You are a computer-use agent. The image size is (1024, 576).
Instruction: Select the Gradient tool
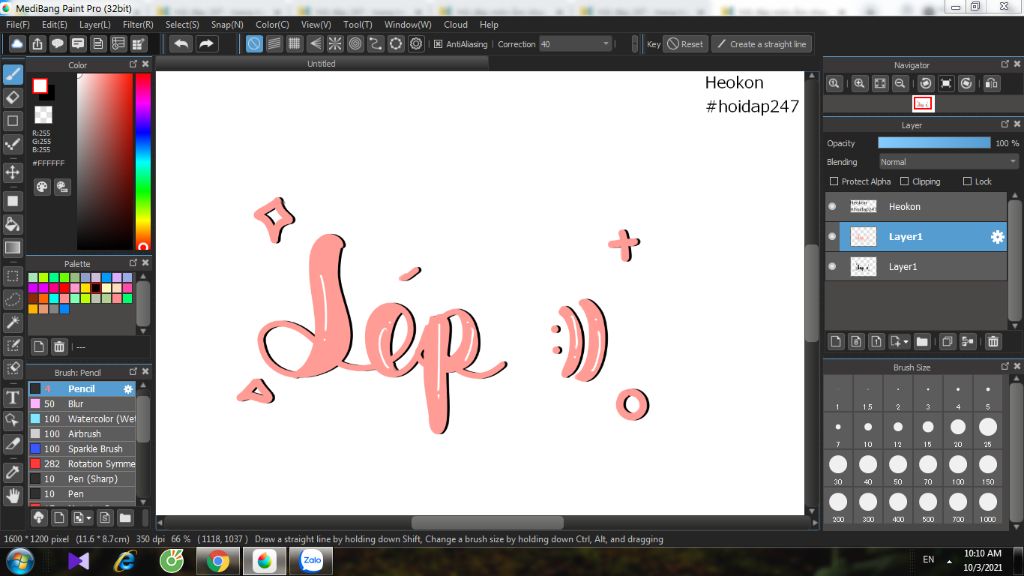pyautogui.click(x=13, y=248)
